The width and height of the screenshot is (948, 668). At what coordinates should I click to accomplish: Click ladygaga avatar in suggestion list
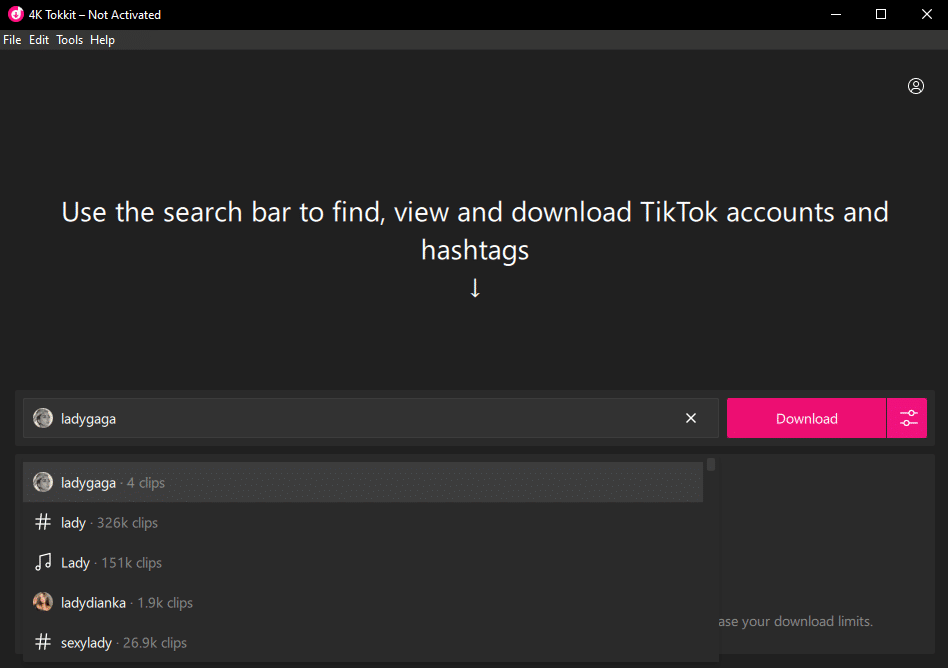click(x=43, y=482)
